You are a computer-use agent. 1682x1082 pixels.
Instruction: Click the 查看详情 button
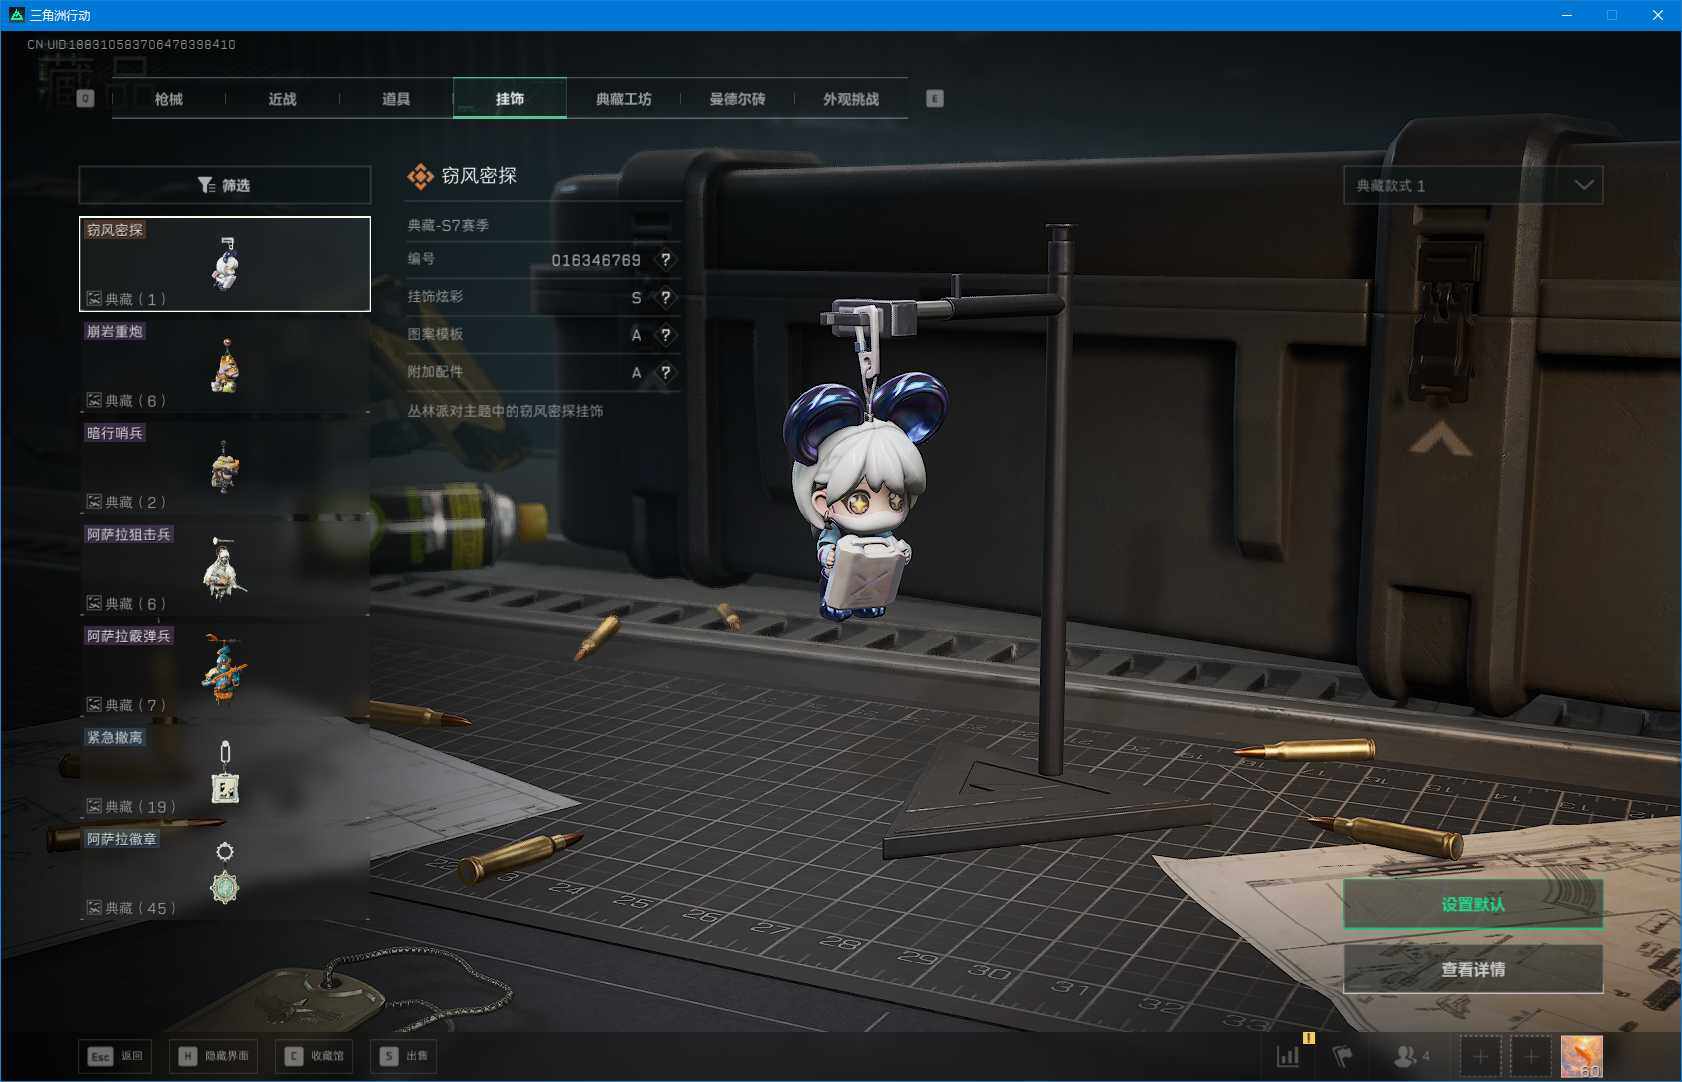(x=1472, y=969)
